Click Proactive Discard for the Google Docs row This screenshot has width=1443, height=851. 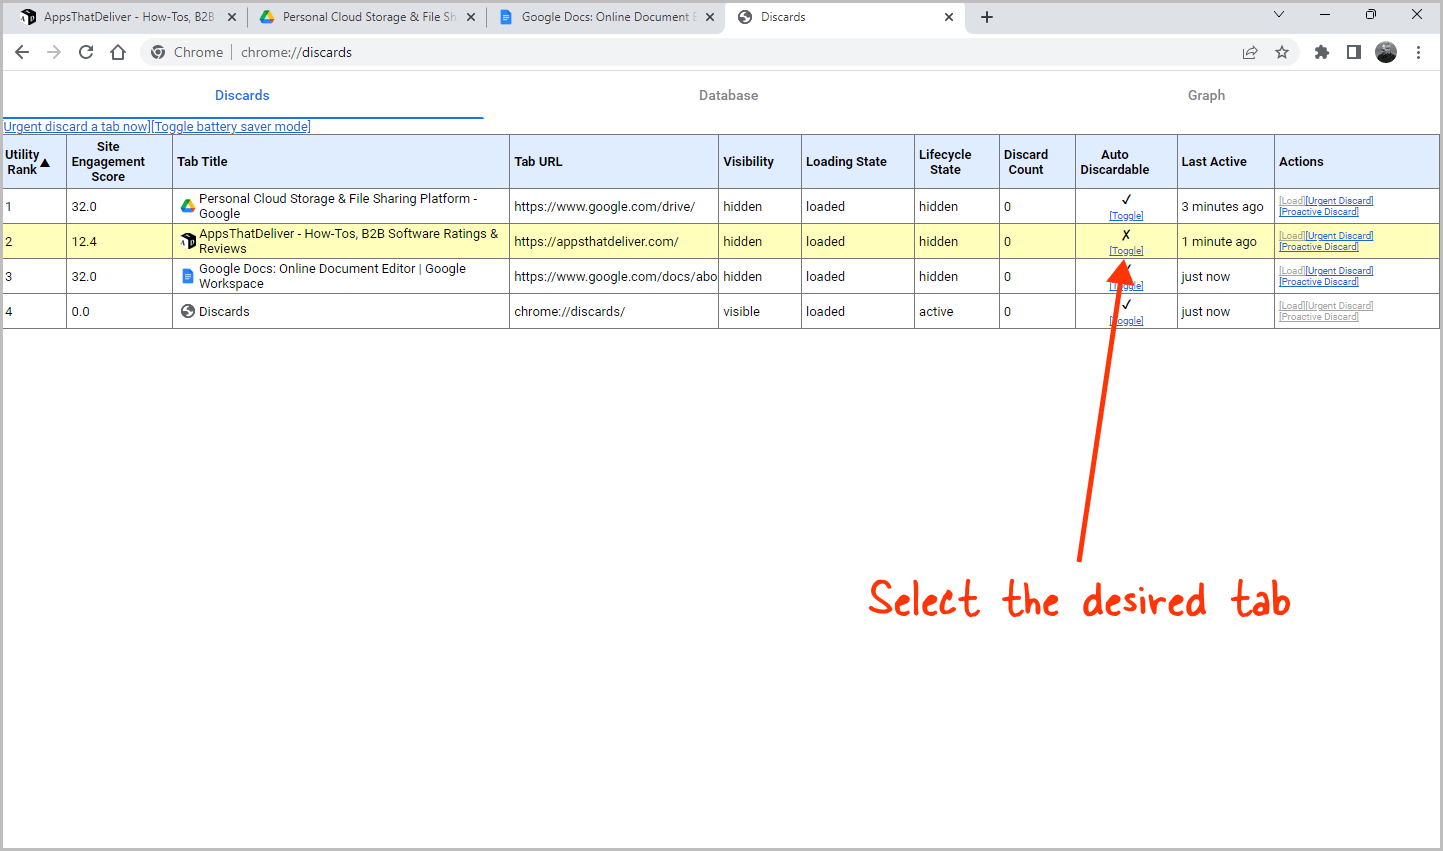[x=1318, y=281]
